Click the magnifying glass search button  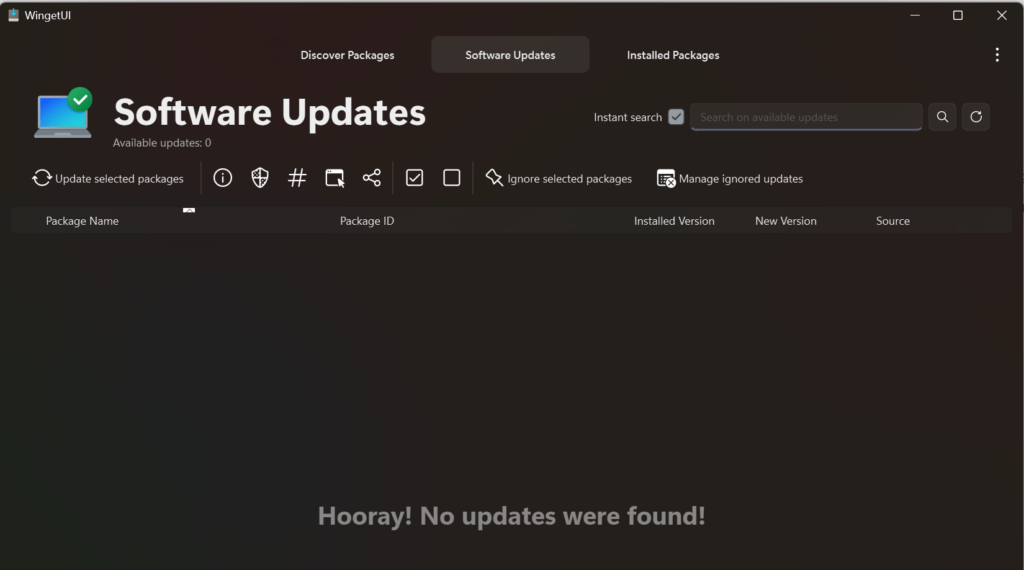pos(942,117)
